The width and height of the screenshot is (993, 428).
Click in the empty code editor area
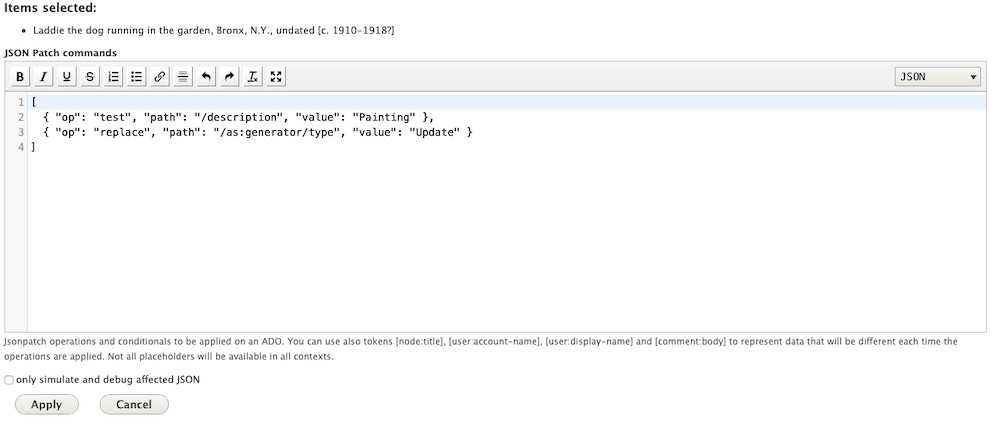[500, 240]
